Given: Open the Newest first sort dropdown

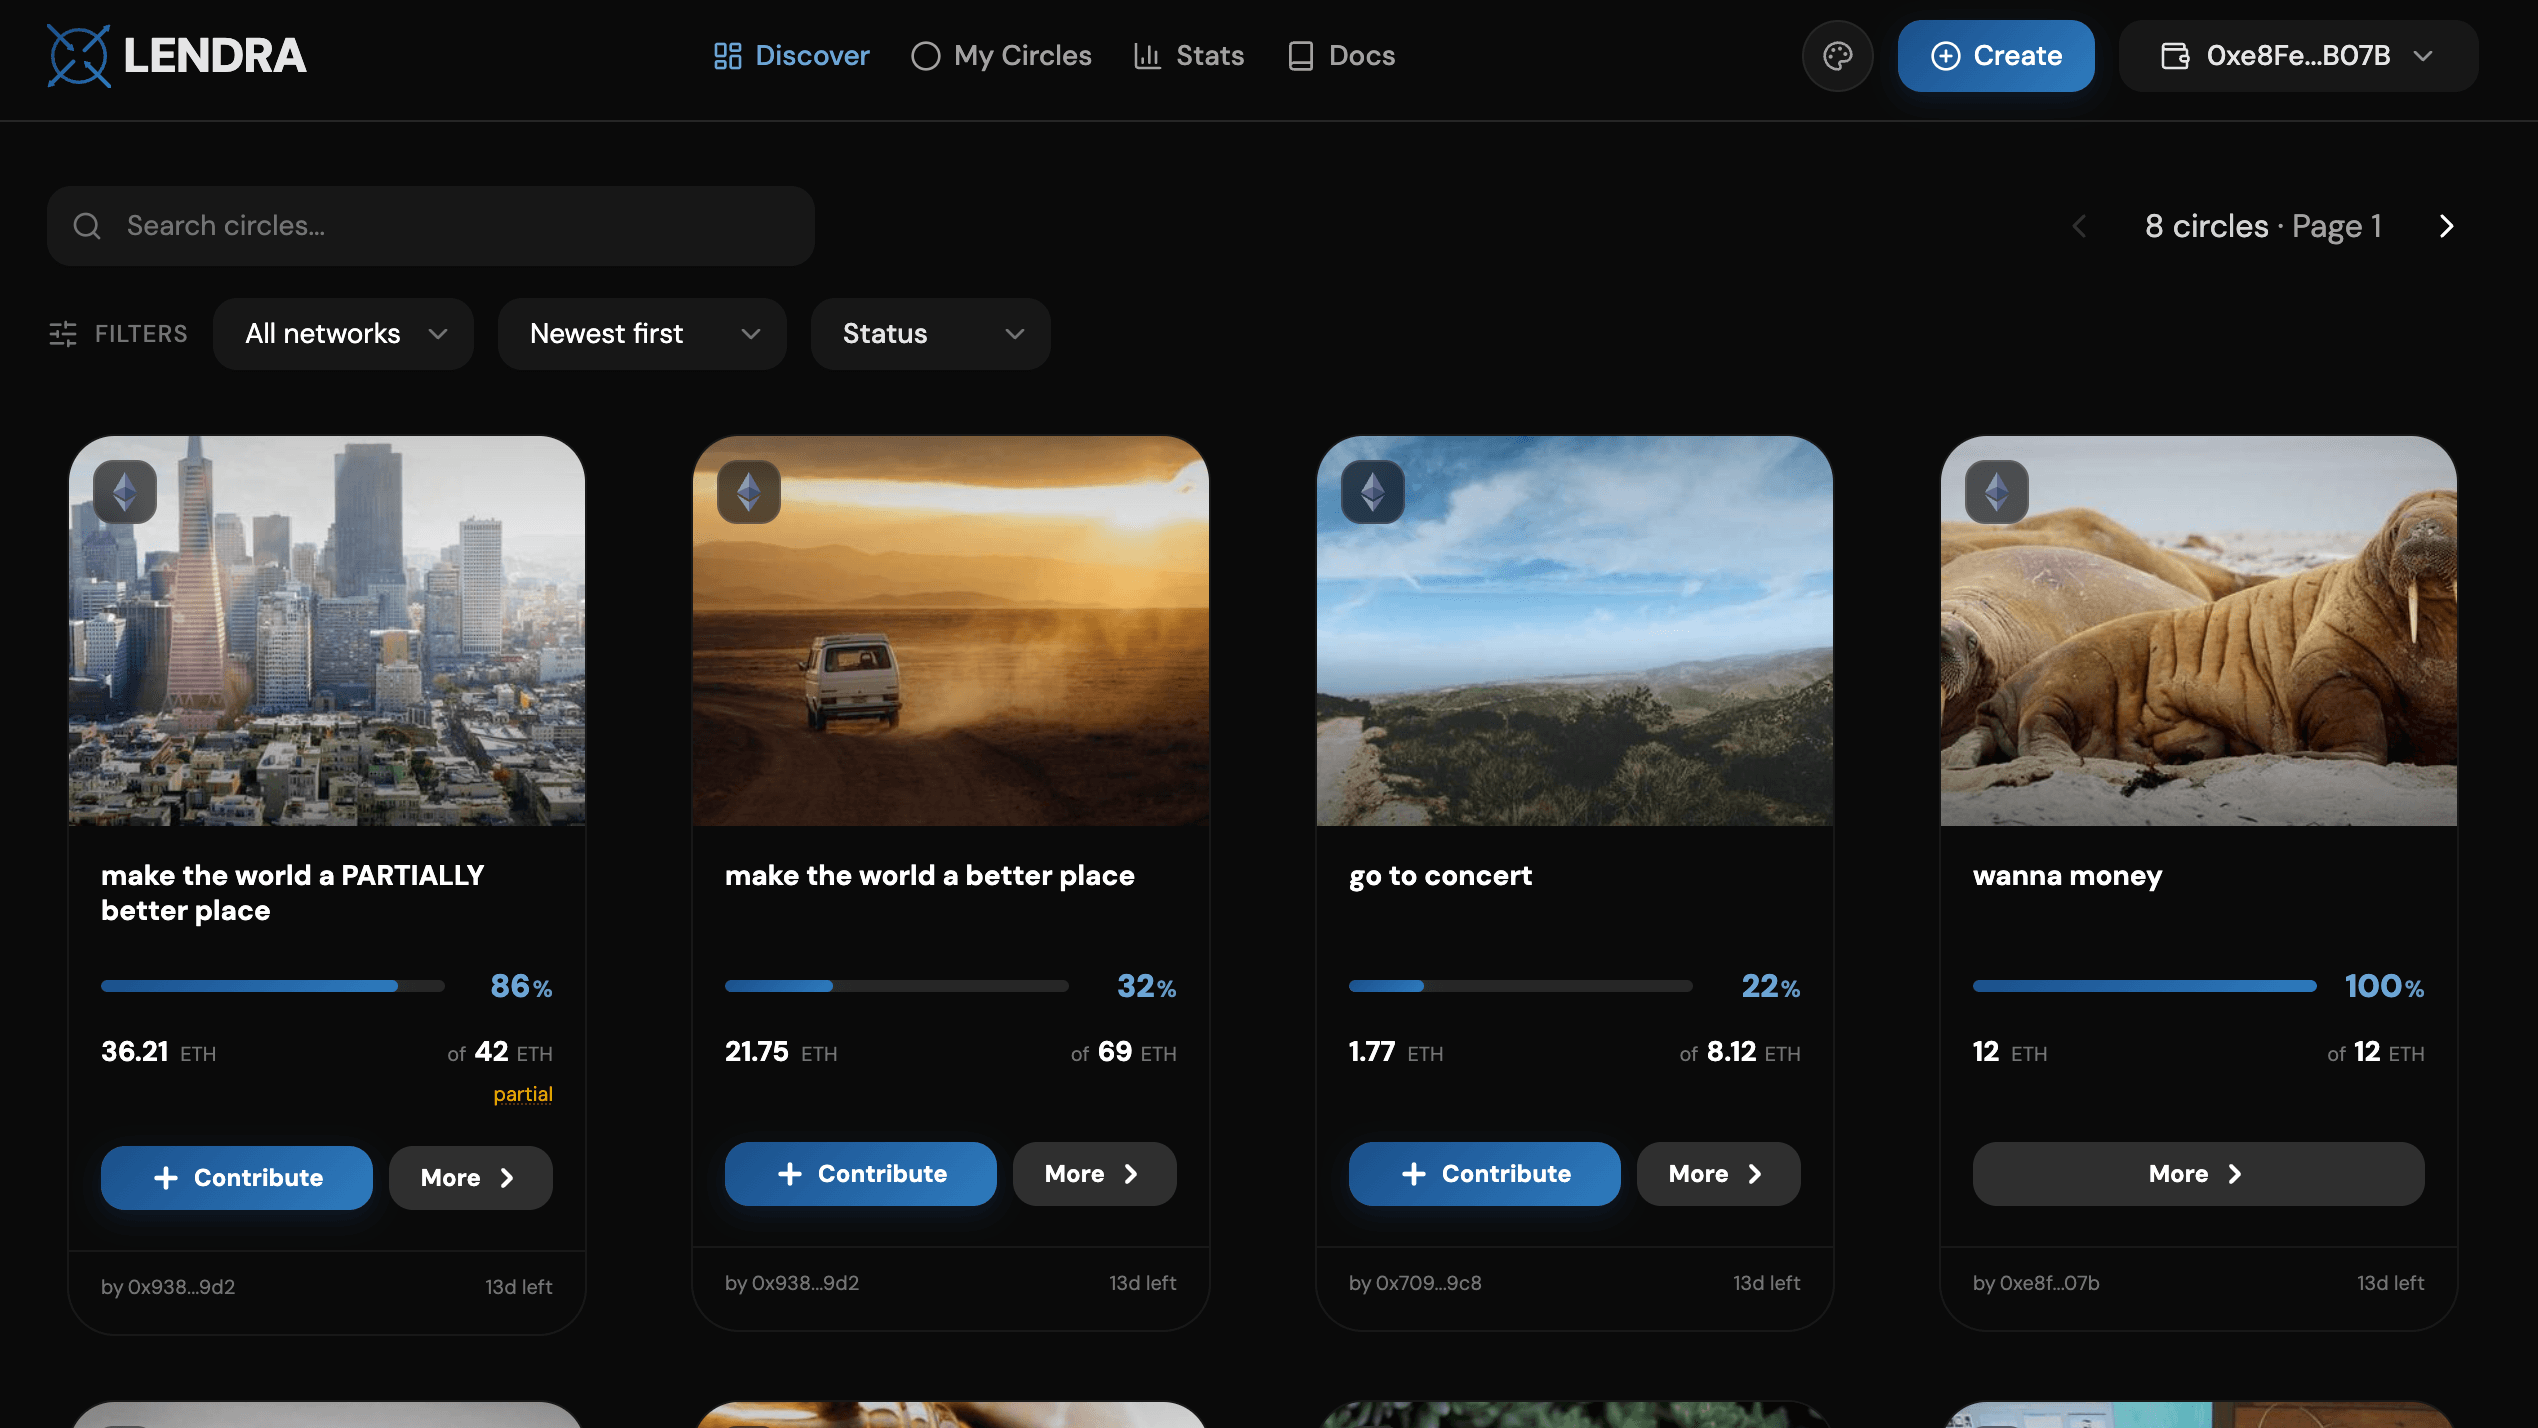Looking at the screenshot, I should click(642, 334).
